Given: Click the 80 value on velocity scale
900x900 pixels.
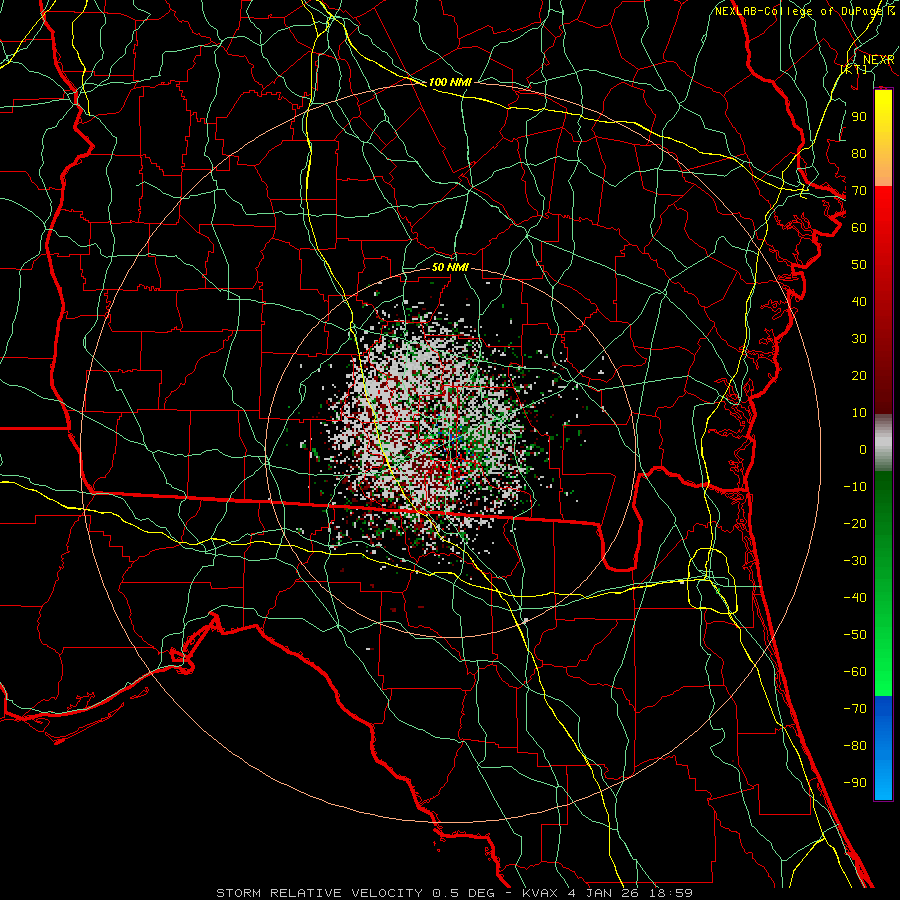Looking at the screenshot, I should pos(859,153).
